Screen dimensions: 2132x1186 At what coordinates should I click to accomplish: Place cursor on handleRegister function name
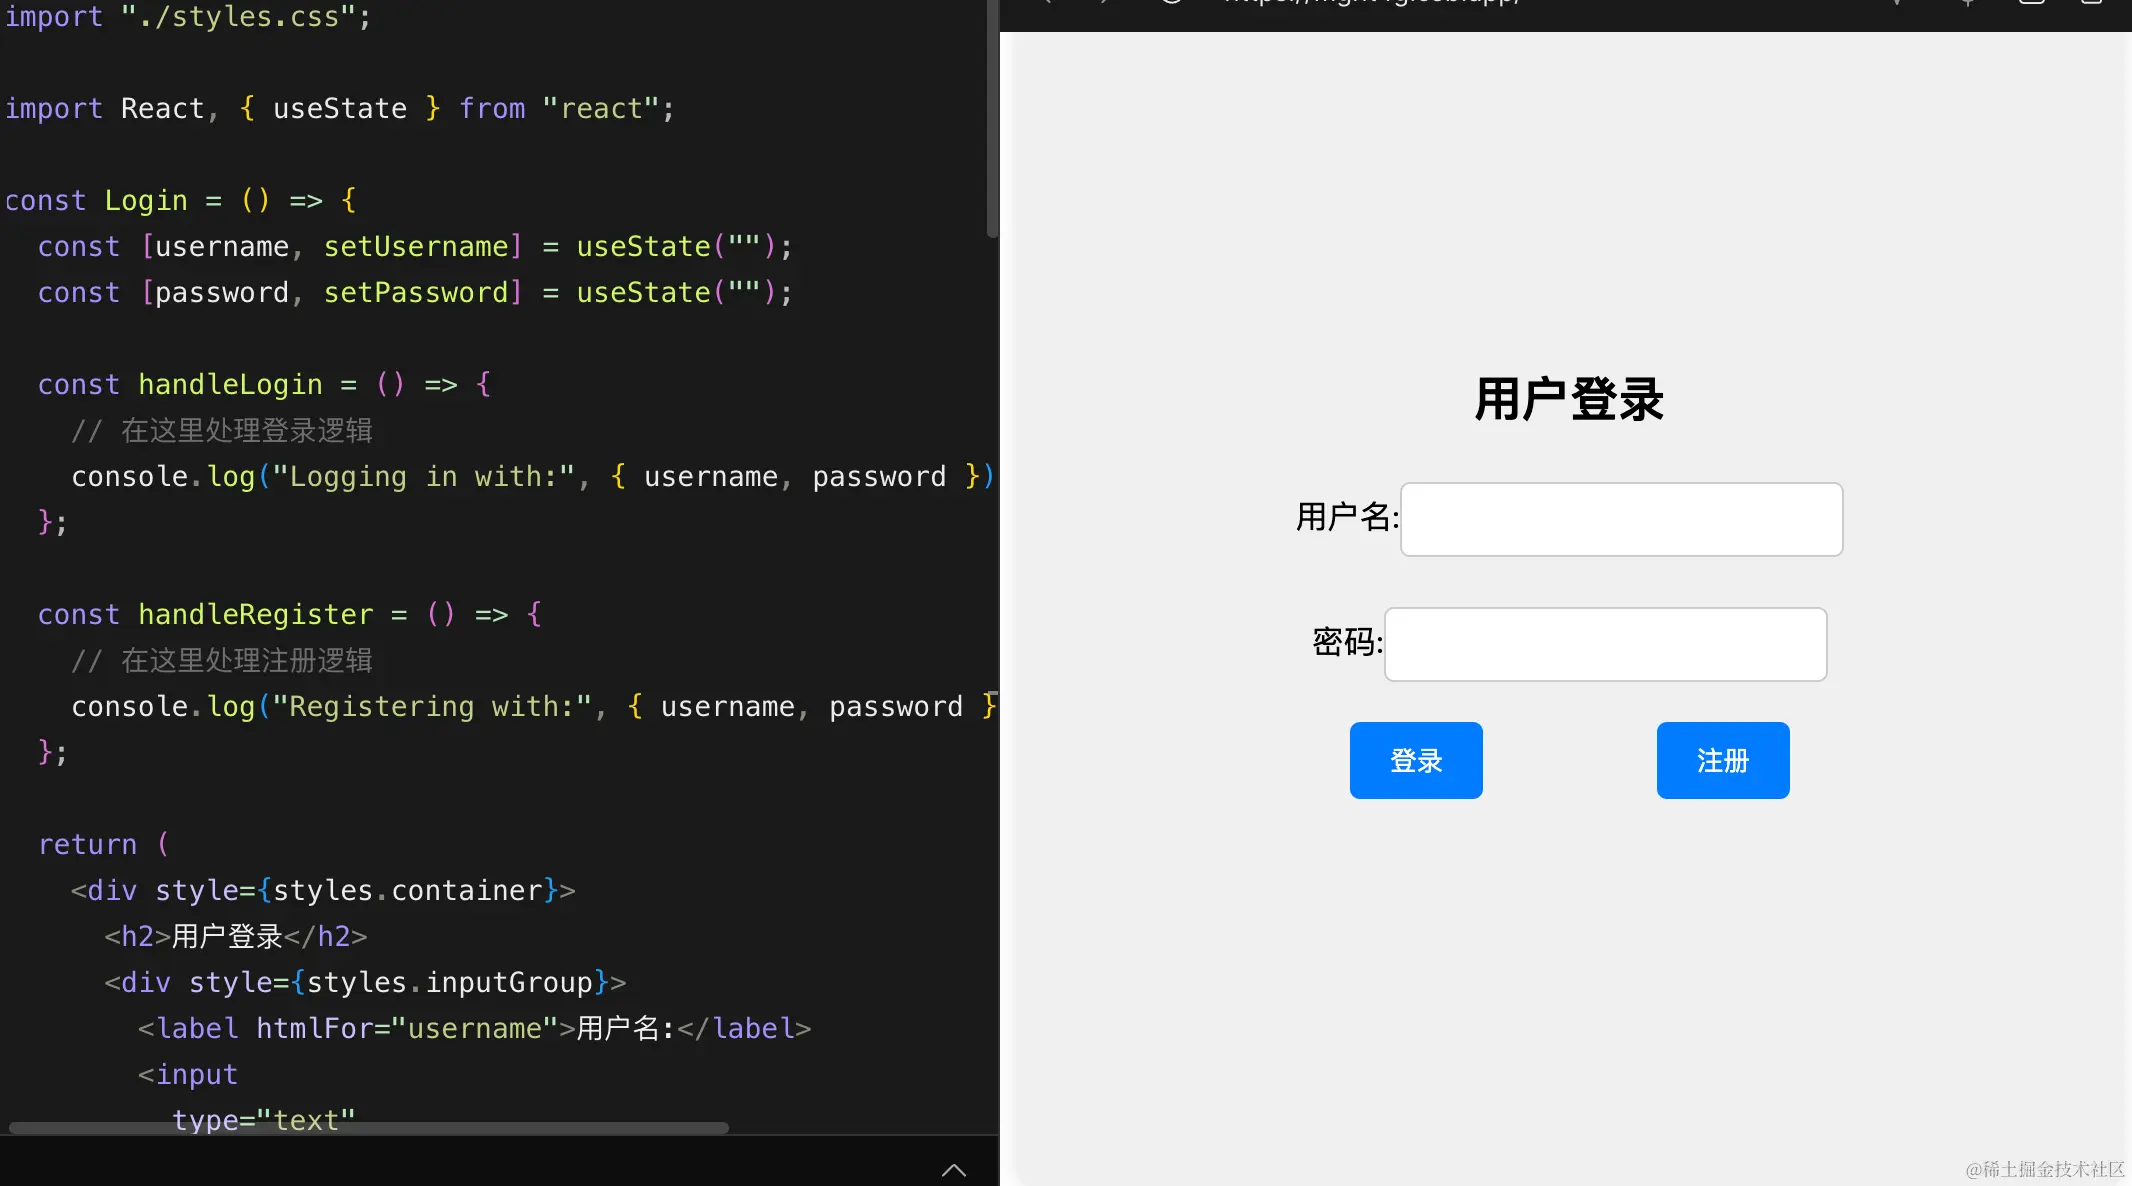tap(255, 614)
